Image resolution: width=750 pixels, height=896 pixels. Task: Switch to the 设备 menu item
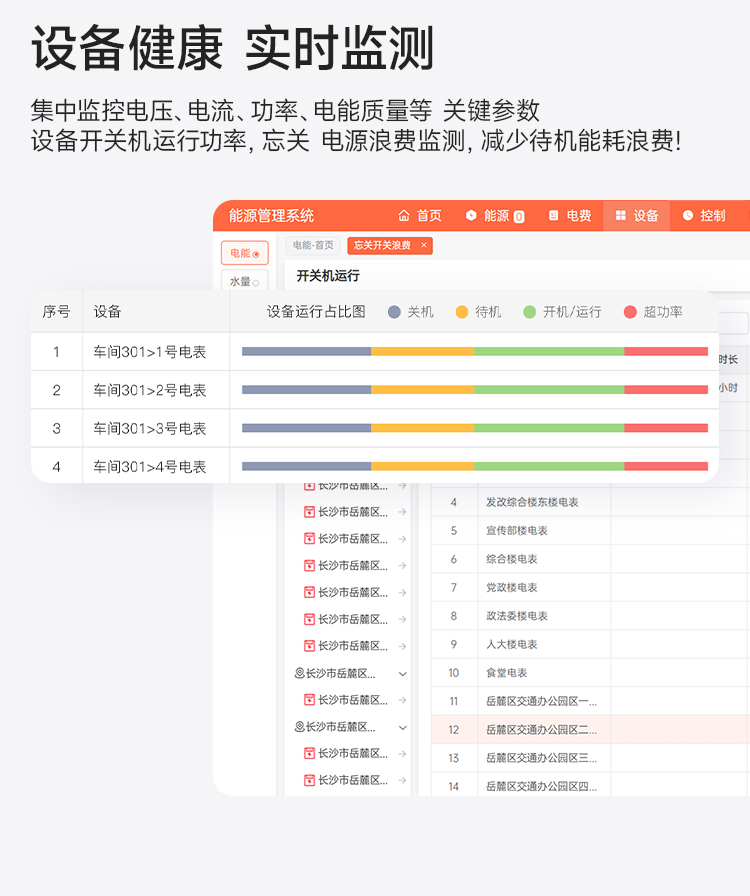(x=636, y=215)
